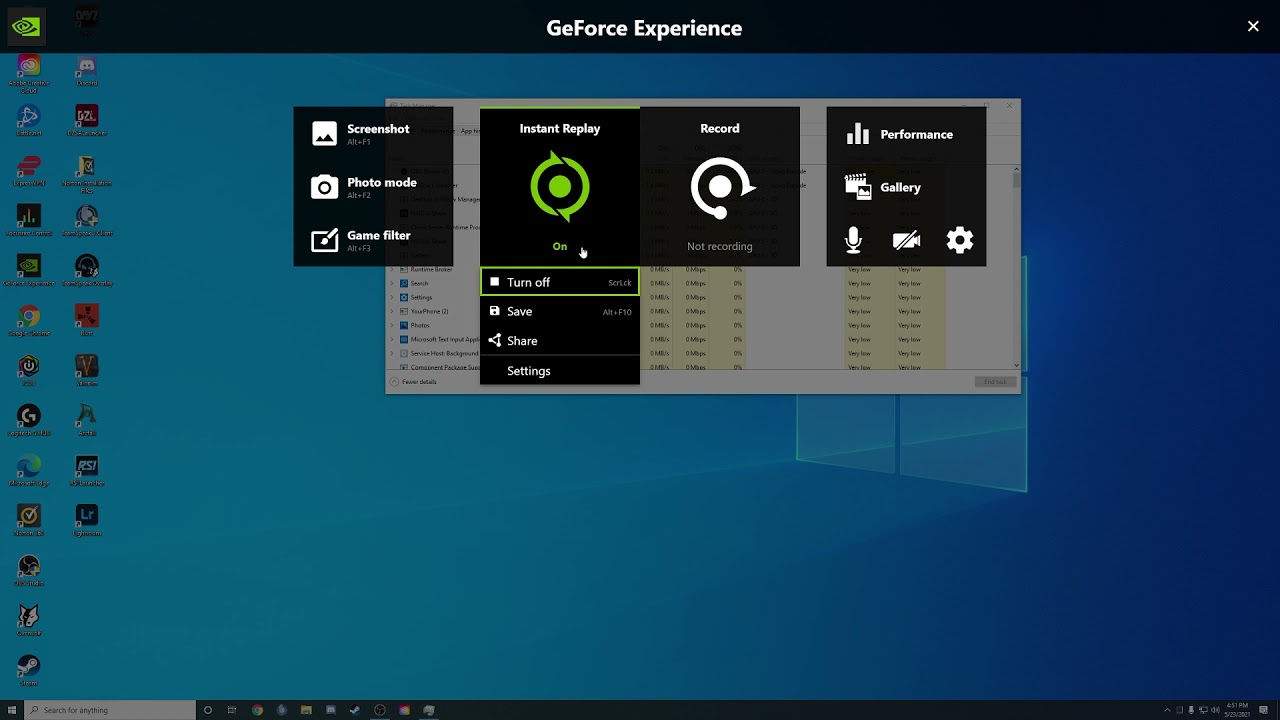Select Adobe Creative Cloud desktop icon
This screenshot has height=720, width=1280.
tap(28, 75)
